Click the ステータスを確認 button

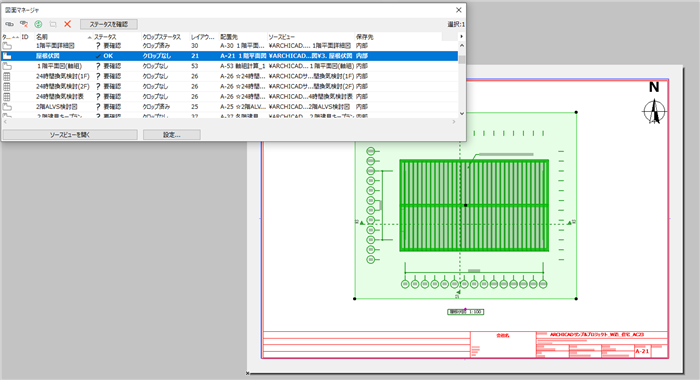pos(108,24)
